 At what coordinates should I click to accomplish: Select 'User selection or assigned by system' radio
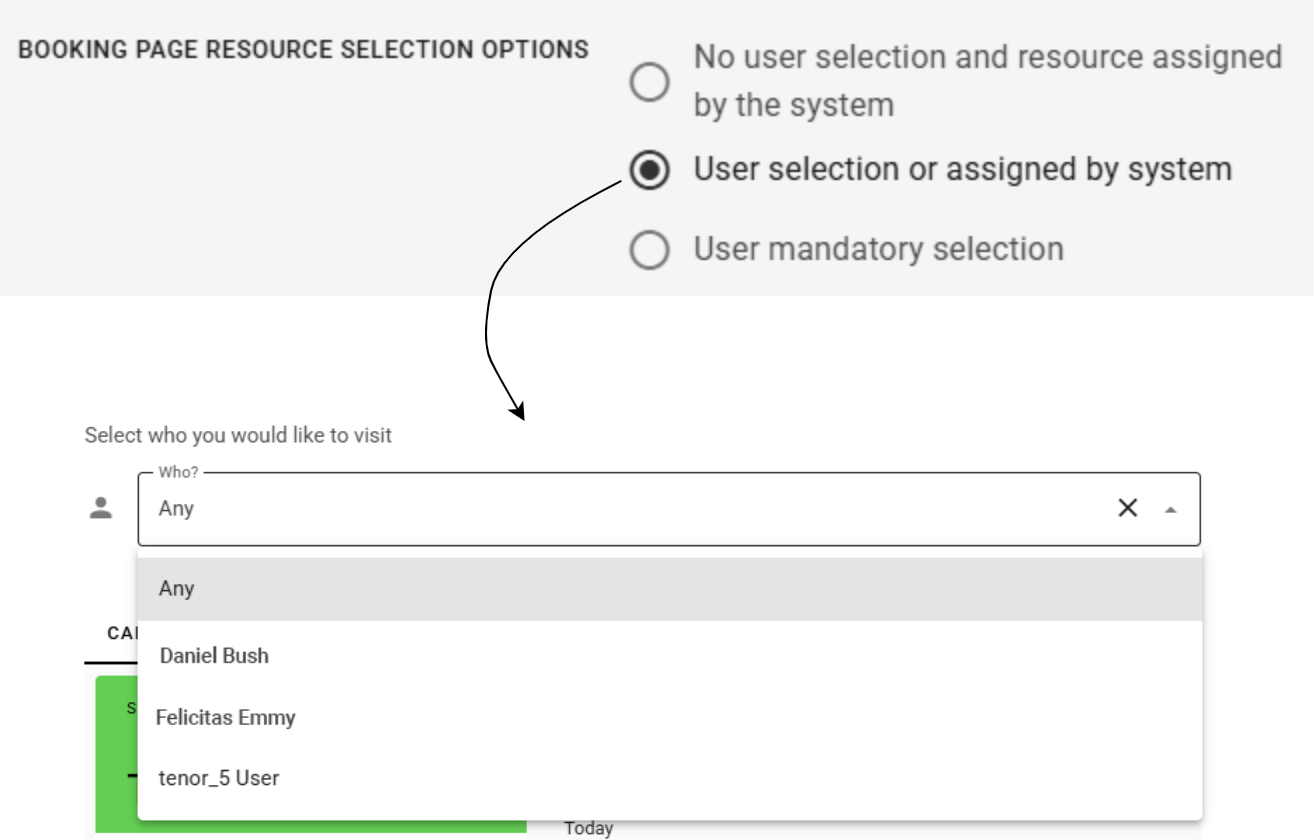tap(649, 170)
